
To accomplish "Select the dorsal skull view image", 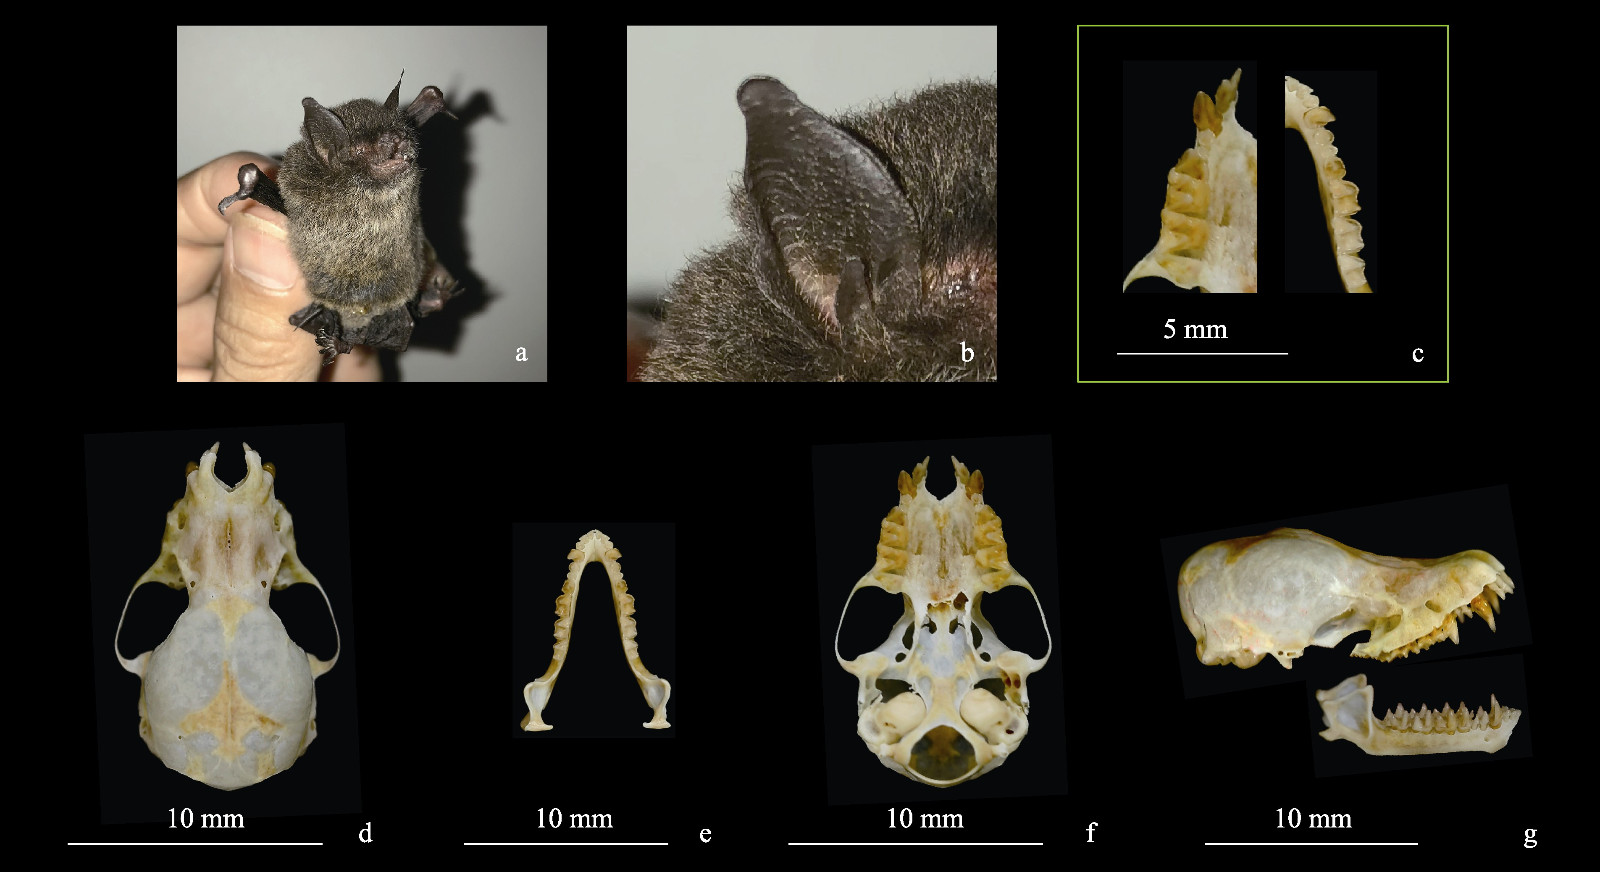I will click(x=224, y=621).
